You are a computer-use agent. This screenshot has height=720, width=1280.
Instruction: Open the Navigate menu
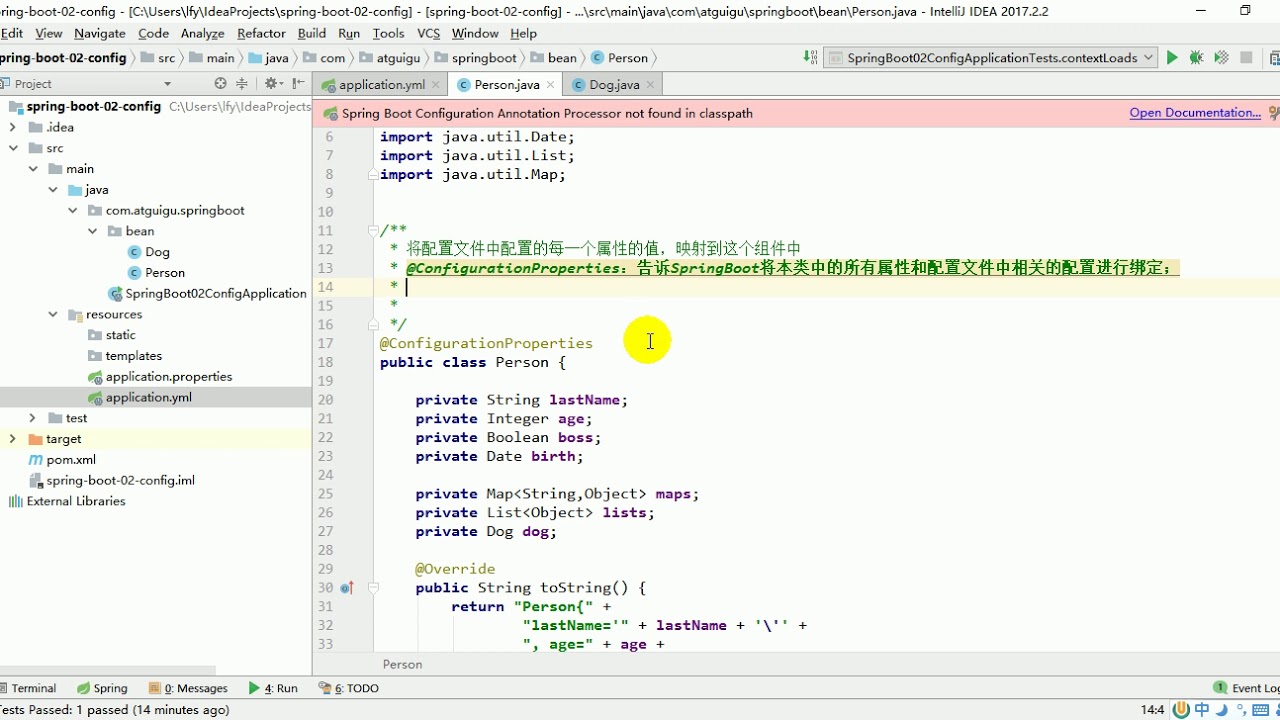pos(100,33)
